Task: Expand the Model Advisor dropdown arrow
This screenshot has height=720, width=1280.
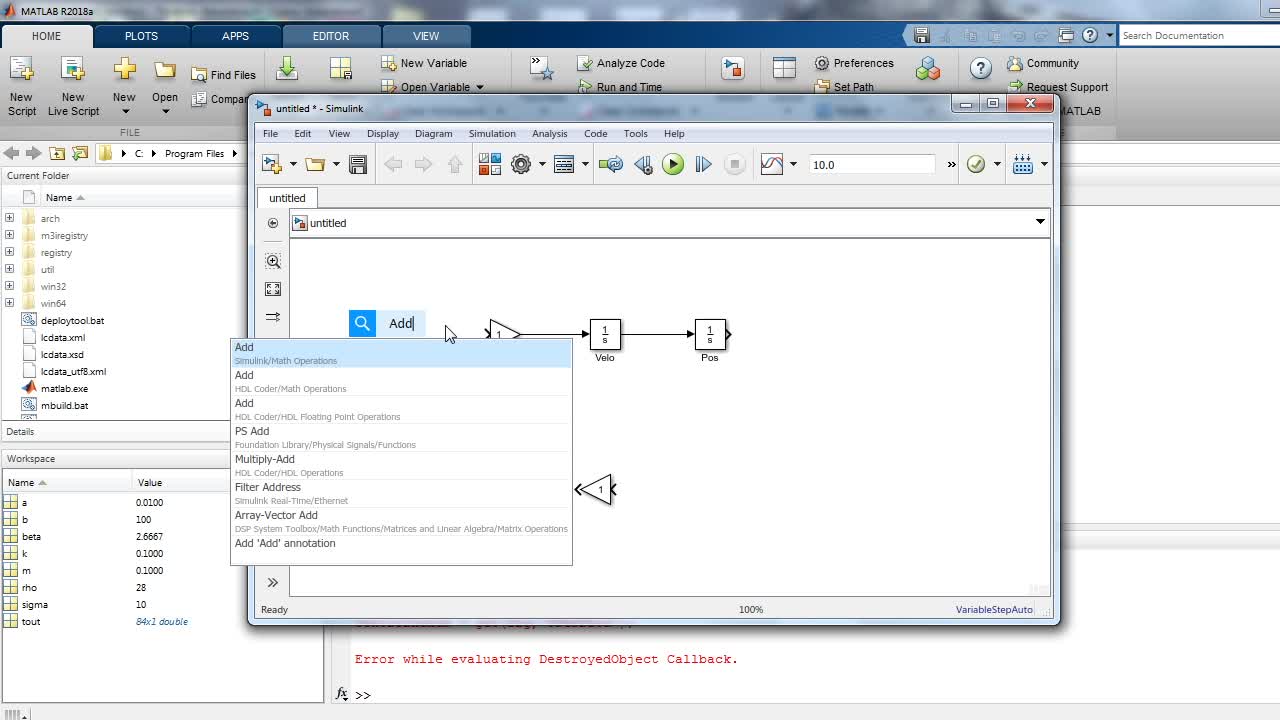Action: click(997, 165)
